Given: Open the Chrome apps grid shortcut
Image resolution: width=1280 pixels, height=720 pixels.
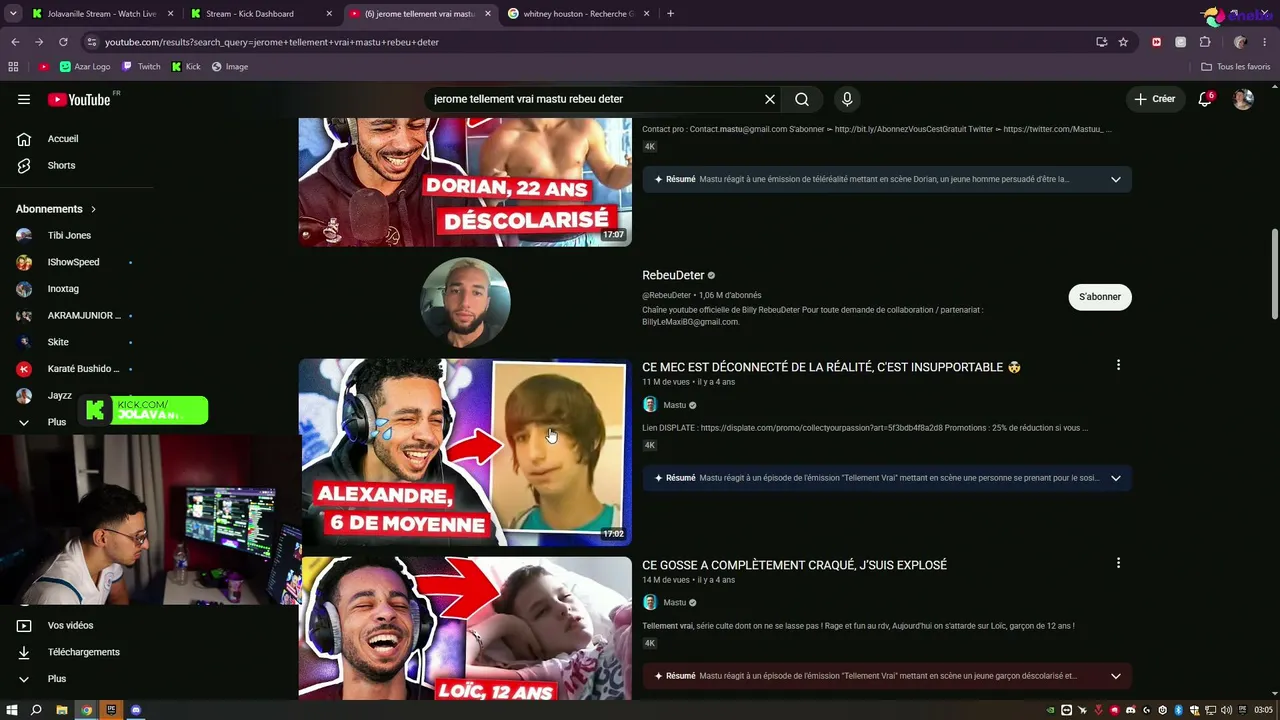Looking at the screenshot, I should tap(13, 67).
